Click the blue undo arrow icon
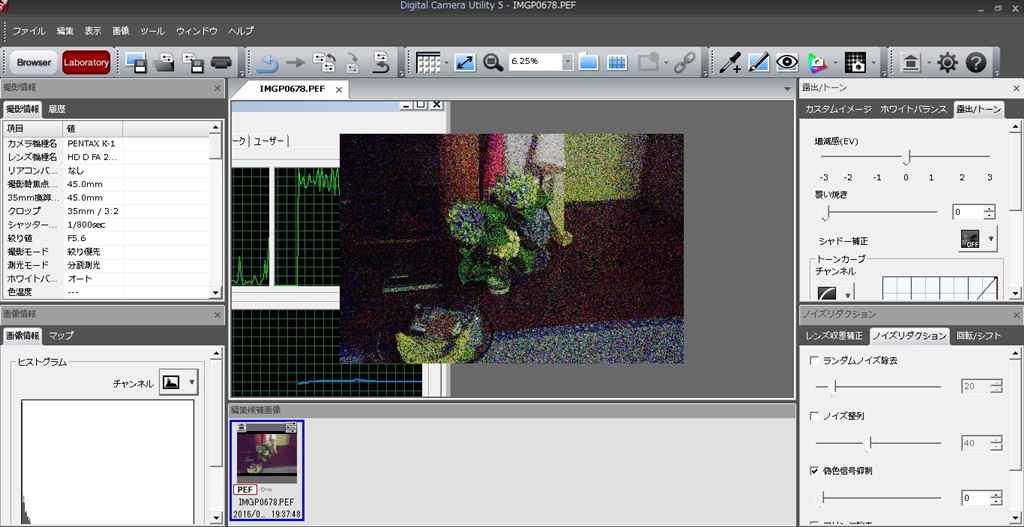The width and height of the screenshot is (1024, 527). 267,63
